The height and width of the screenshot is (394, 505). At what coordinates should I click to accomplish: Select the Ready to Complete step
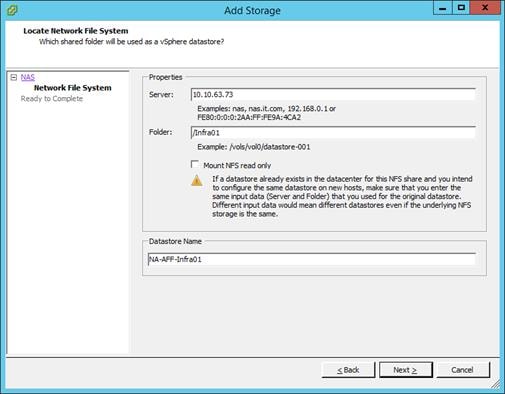pyautogui.click(x=52, y=99)
